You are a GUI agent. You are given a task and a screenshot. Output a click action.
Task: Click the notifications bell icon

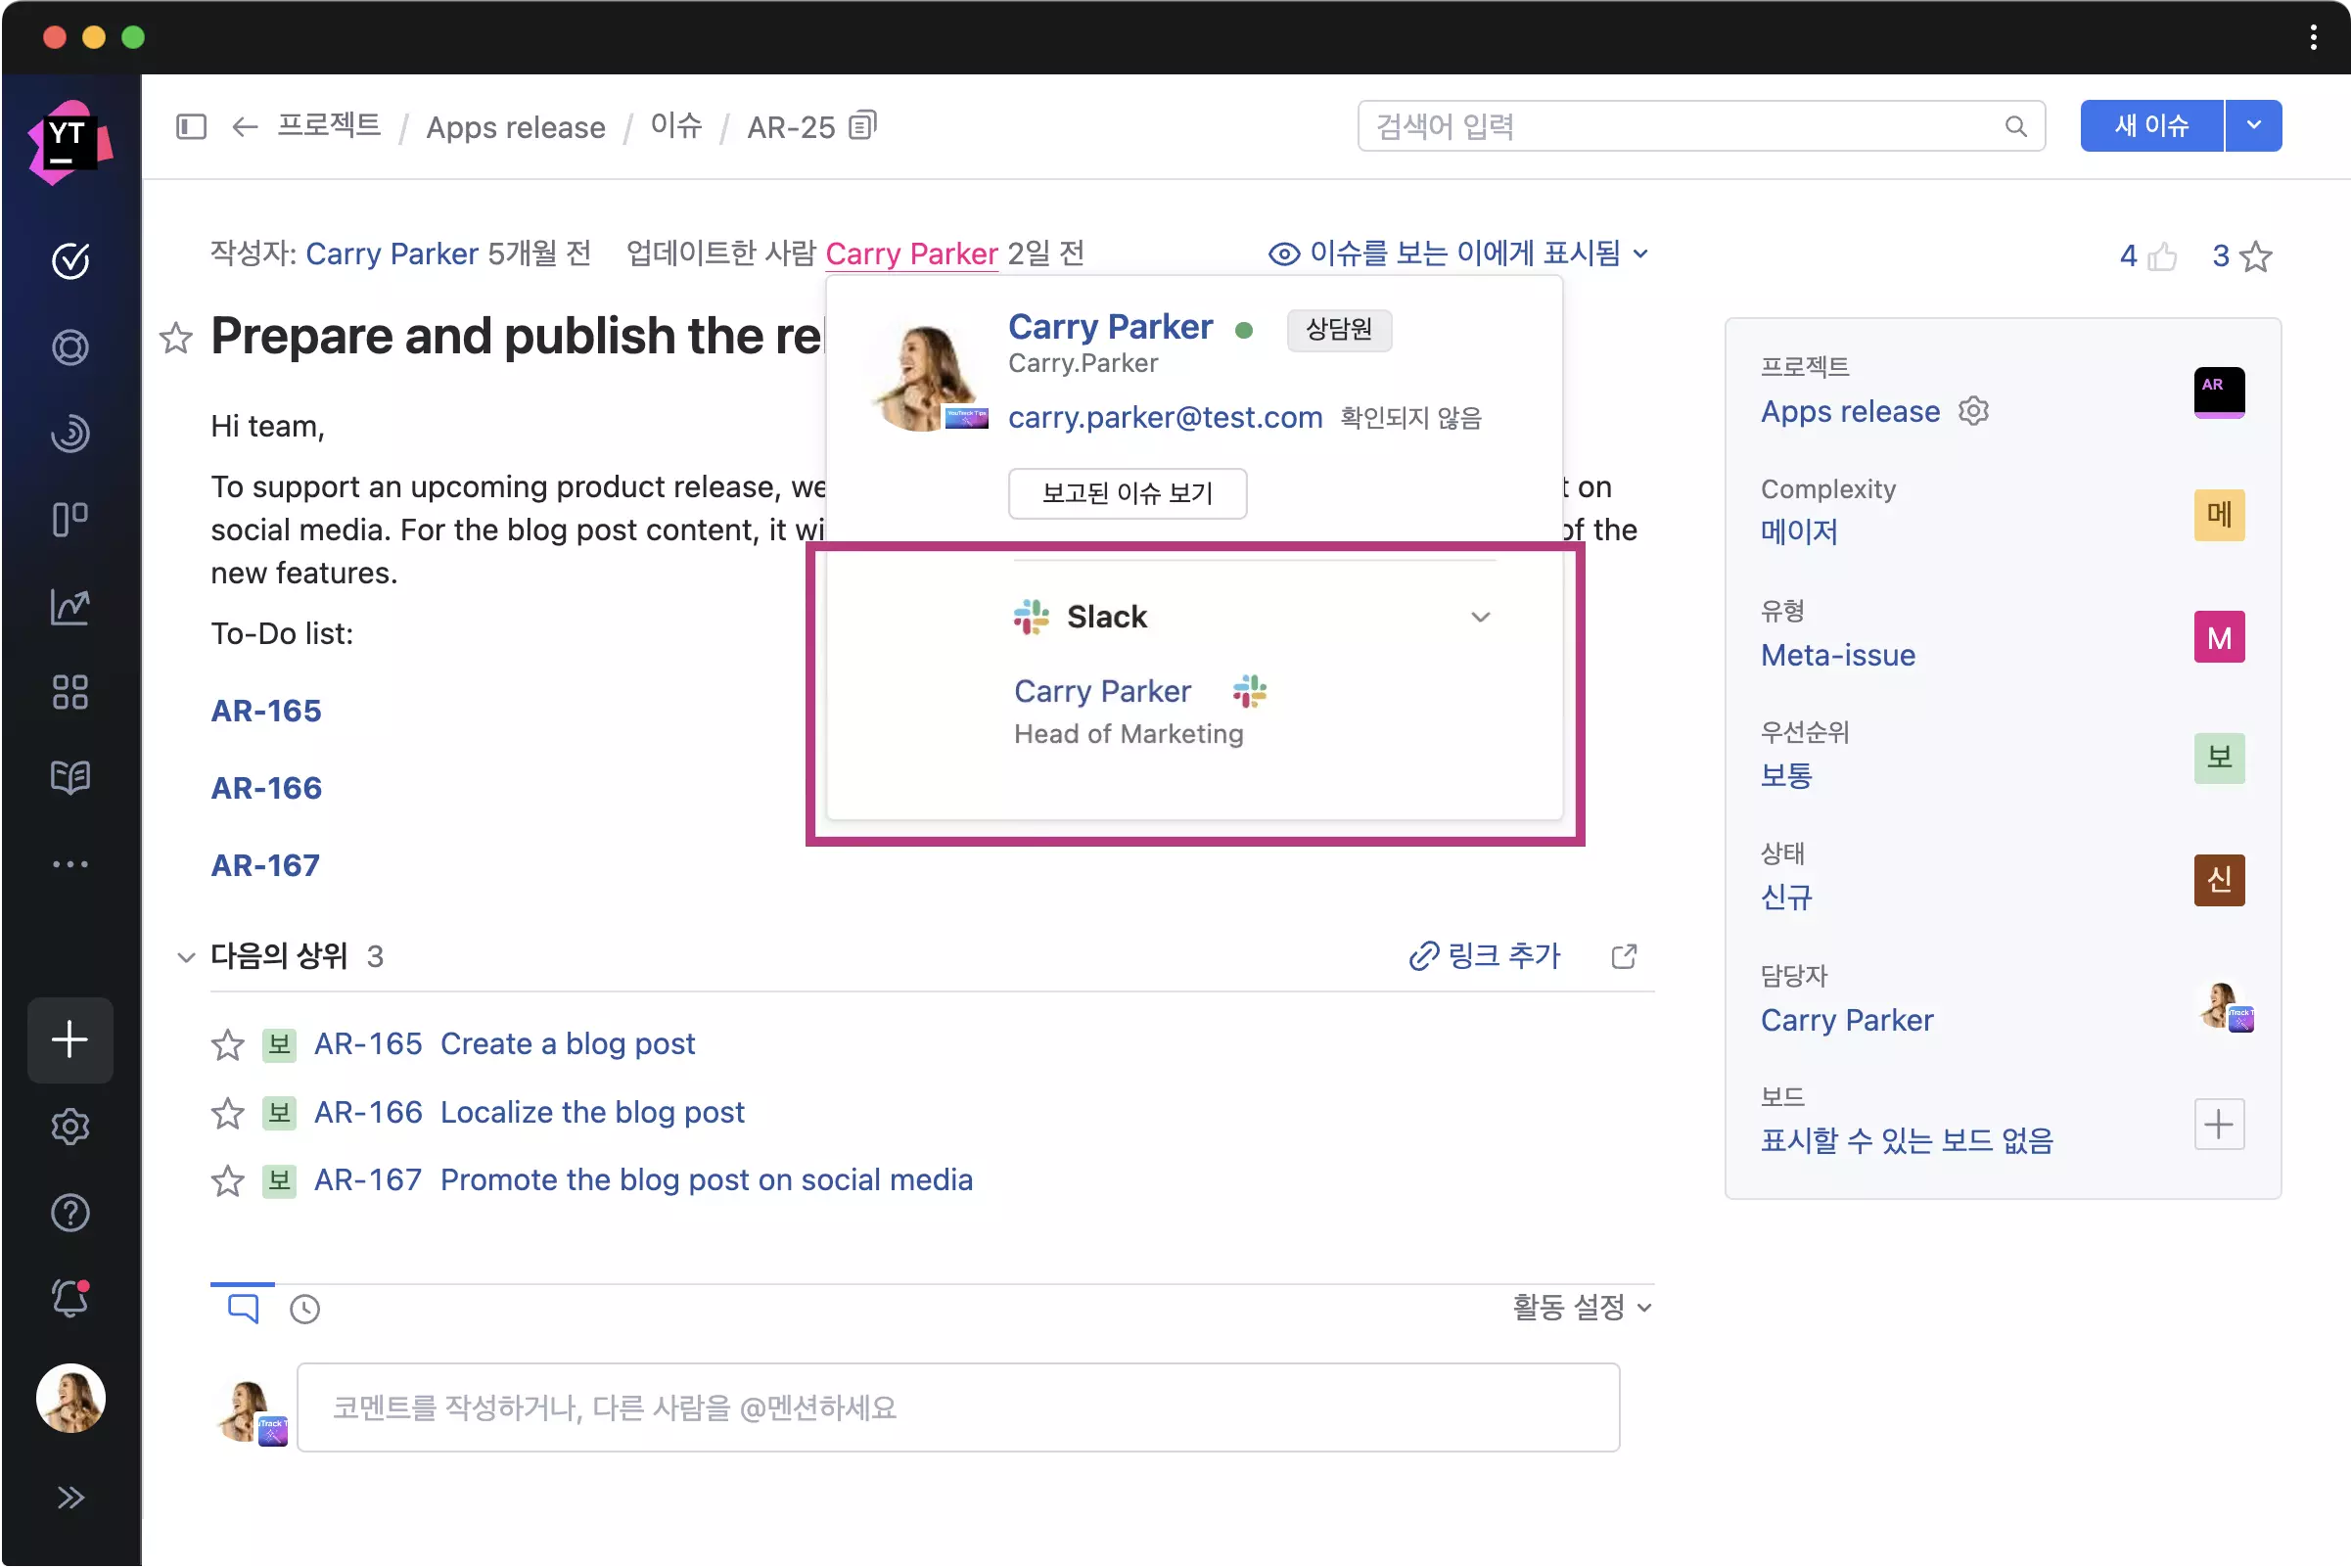(70, 1298)
